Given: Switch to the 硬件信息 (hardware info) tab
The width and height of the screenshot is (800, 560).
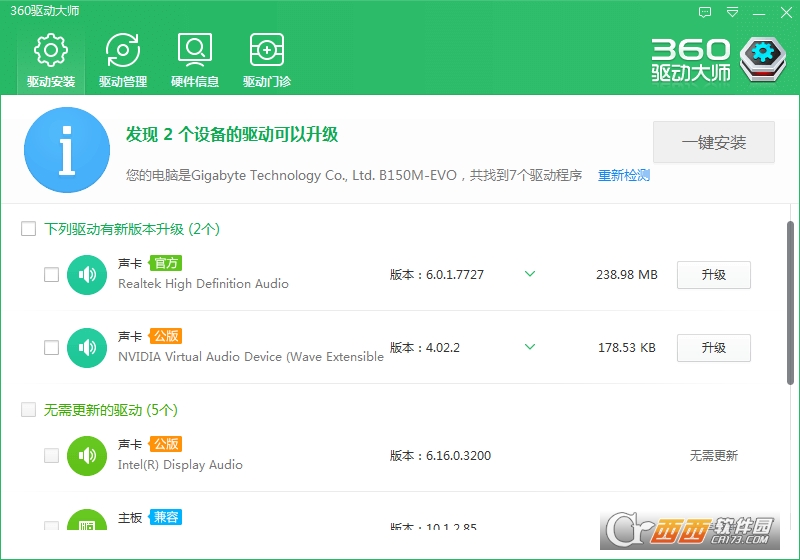Looking at the screenshot, I should point(195,60).
